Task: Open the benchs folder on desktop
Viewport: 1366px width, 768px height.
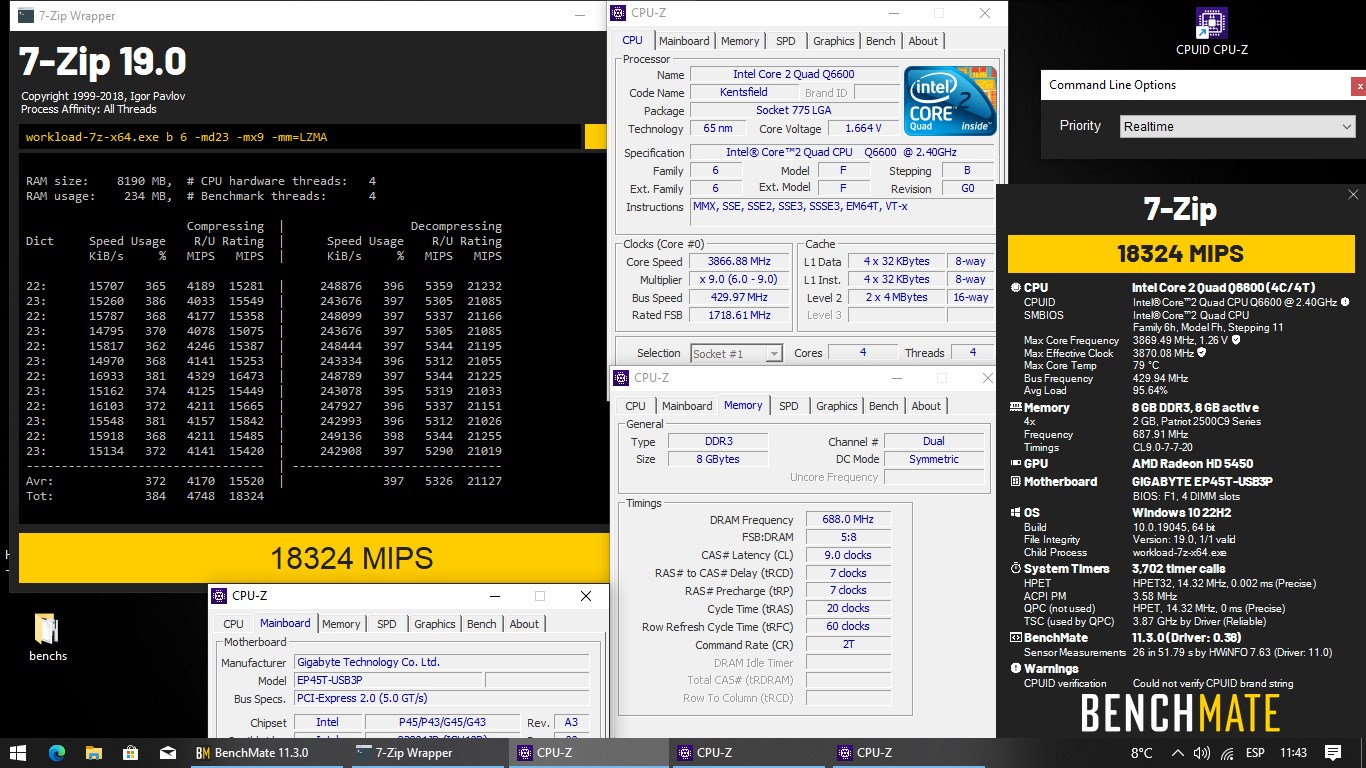Action: [47, 637]
